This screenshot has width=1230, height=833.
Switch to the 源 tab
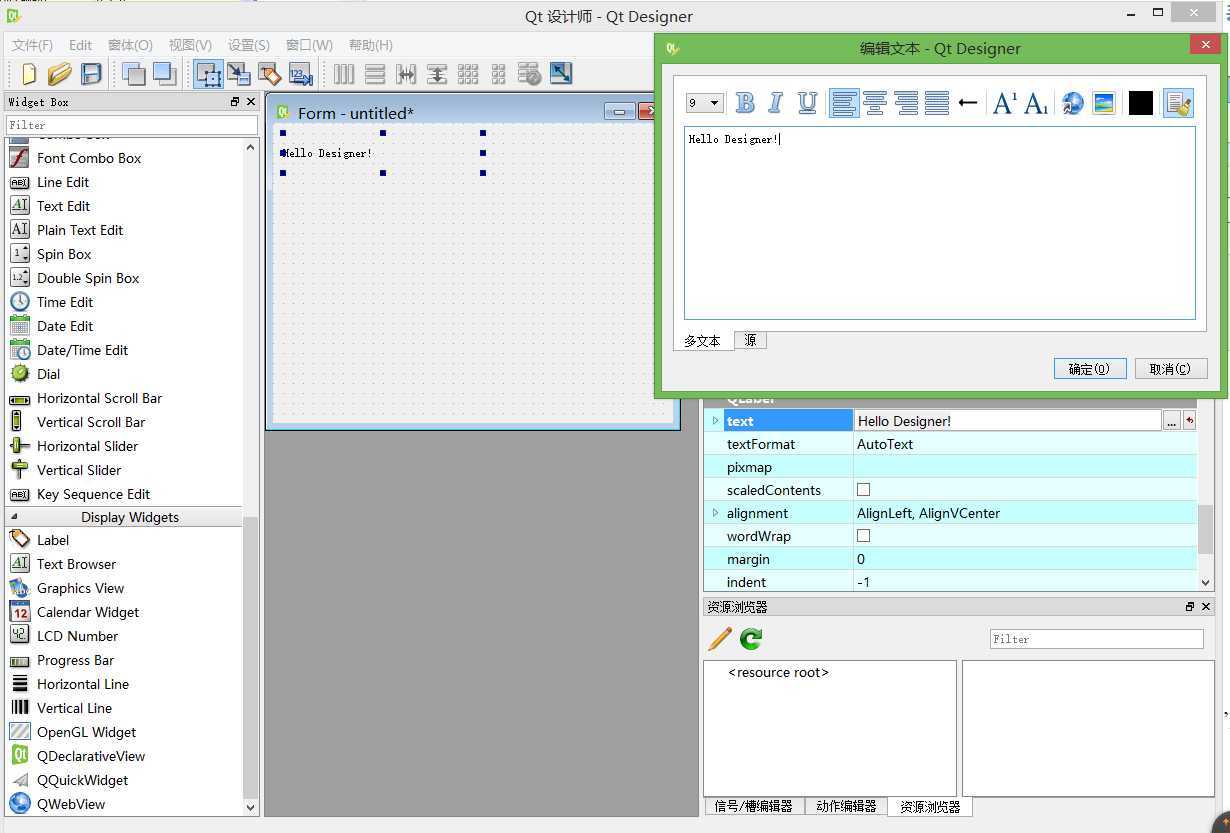click(x=750, y=340)
